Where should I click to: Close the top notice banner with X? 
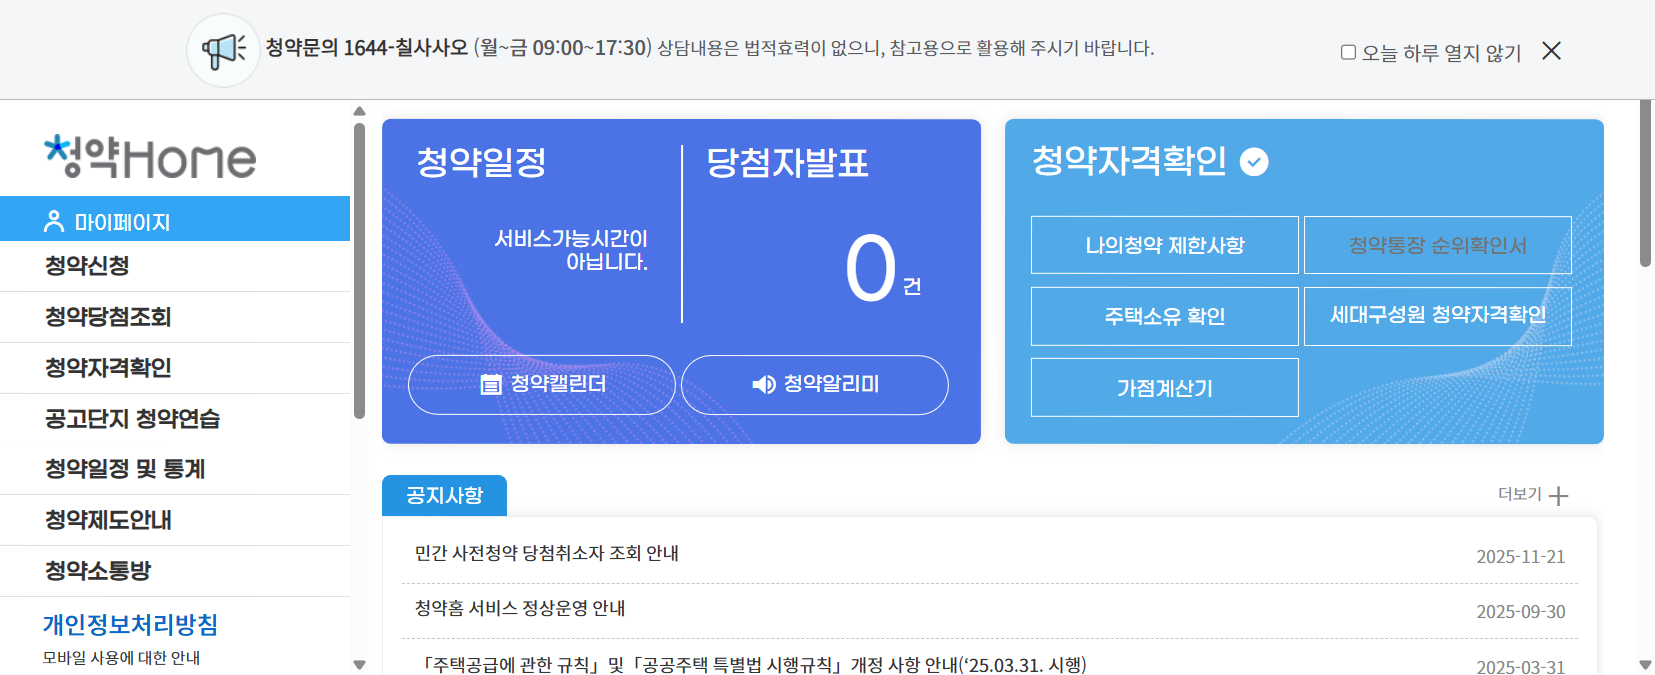[1551, 51]
